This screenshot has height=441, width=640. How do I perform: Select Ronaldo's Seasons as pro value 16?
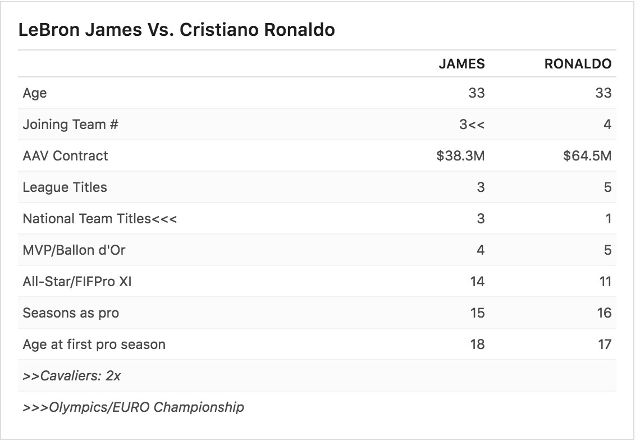(x=604, y=313)
